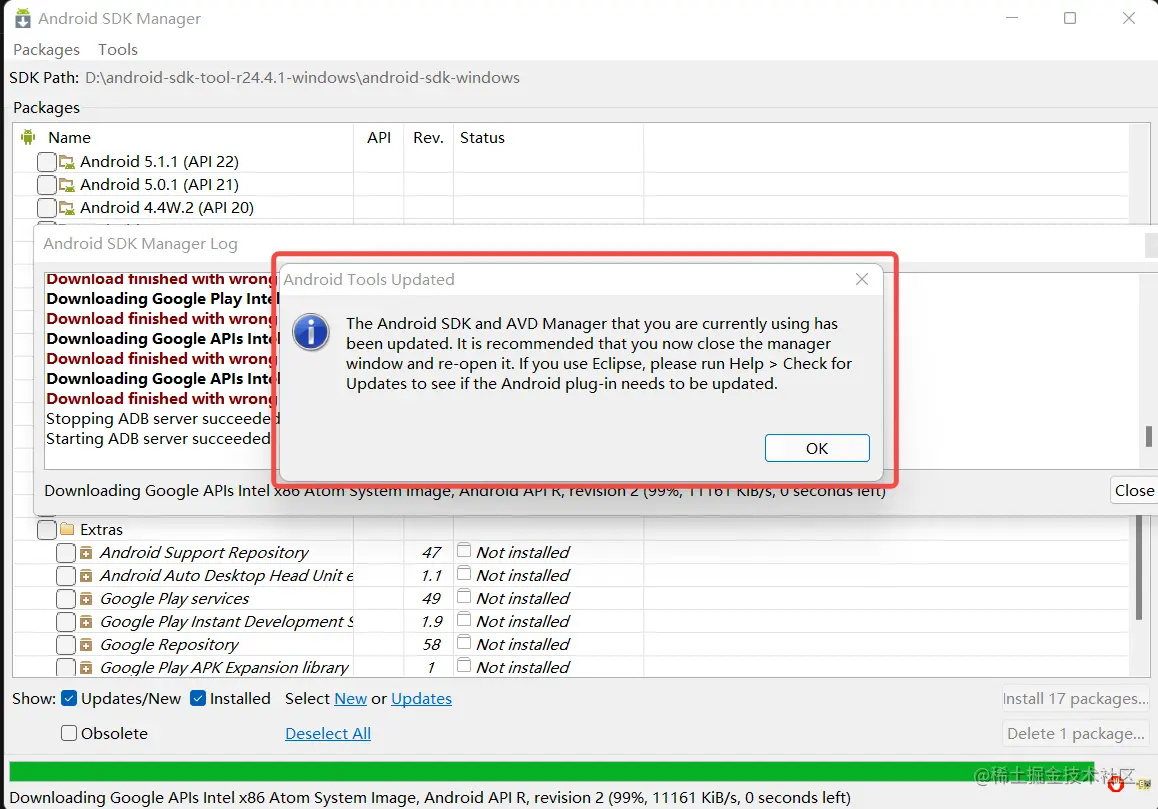This screenshot has height=809, width=1158.
Task: Open the Tools menu
Action: [118, 50]
